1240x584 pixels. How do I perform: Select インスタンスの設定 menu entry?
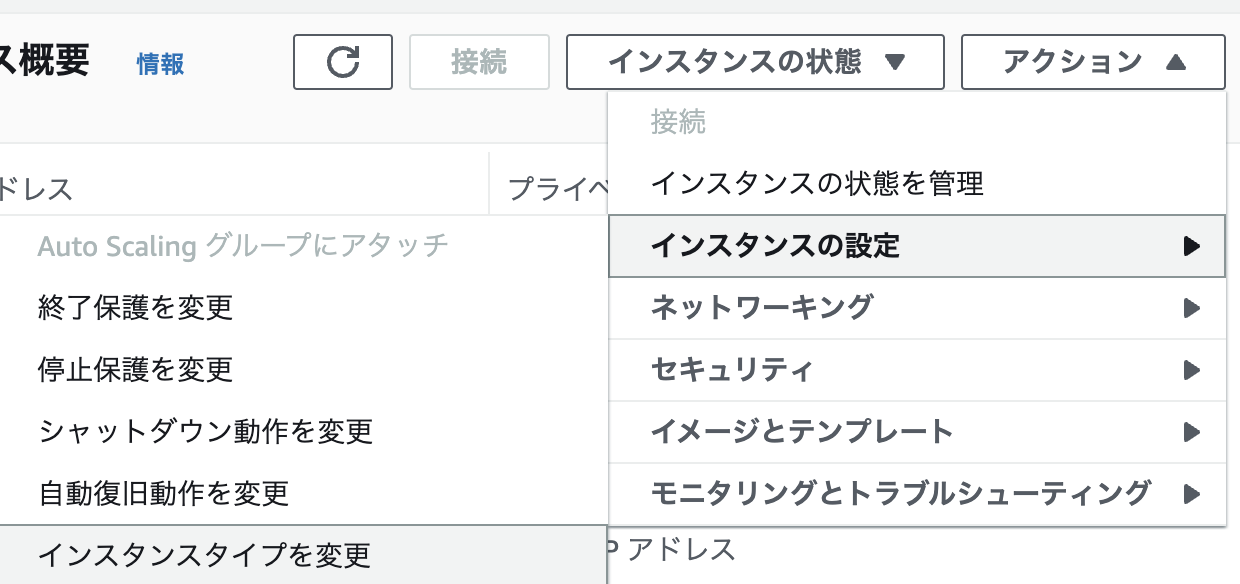pos(780,246)
